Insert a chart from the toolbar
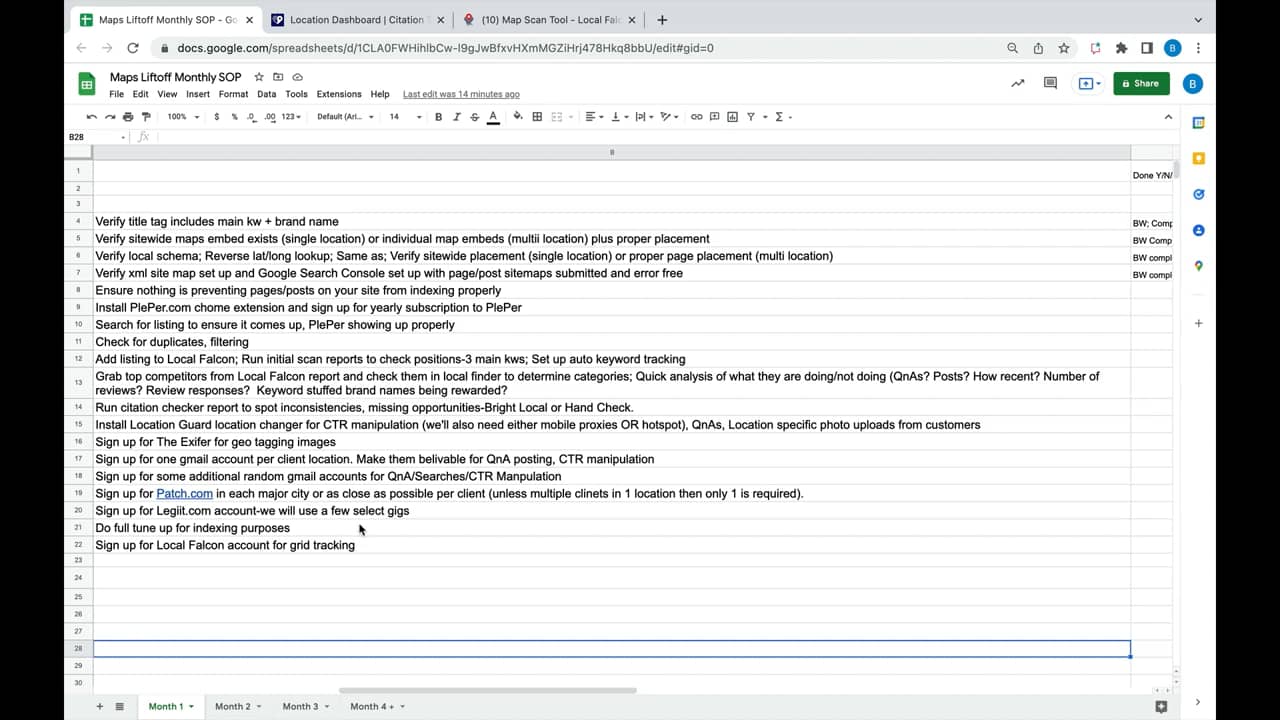The image size is (1280, 720). [733, 117]
